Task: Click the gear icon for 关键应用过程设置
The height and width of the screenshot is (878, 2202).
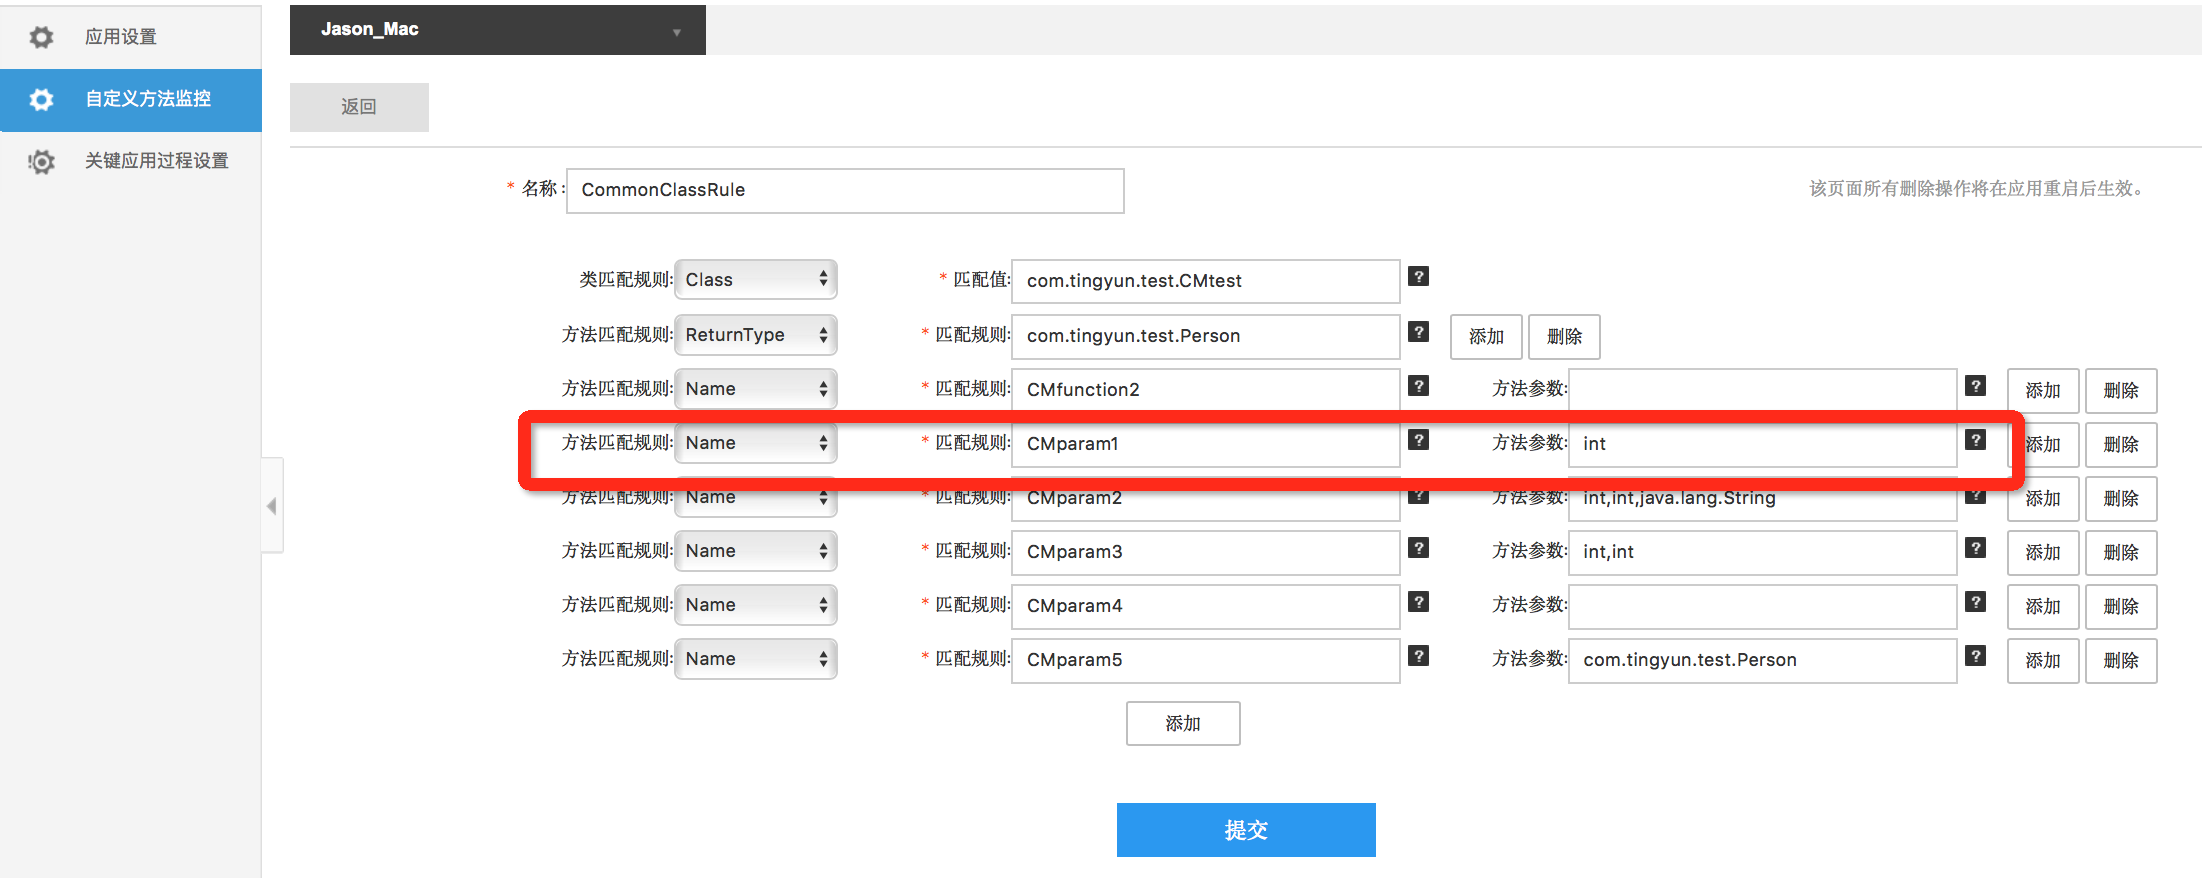Action: click(41, 161)
